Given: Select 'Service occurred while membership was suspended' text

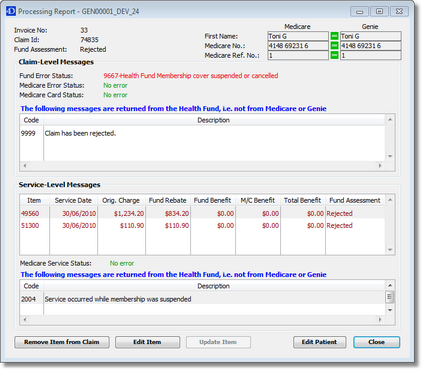Looking at the screenshot, I should (118, 299).
